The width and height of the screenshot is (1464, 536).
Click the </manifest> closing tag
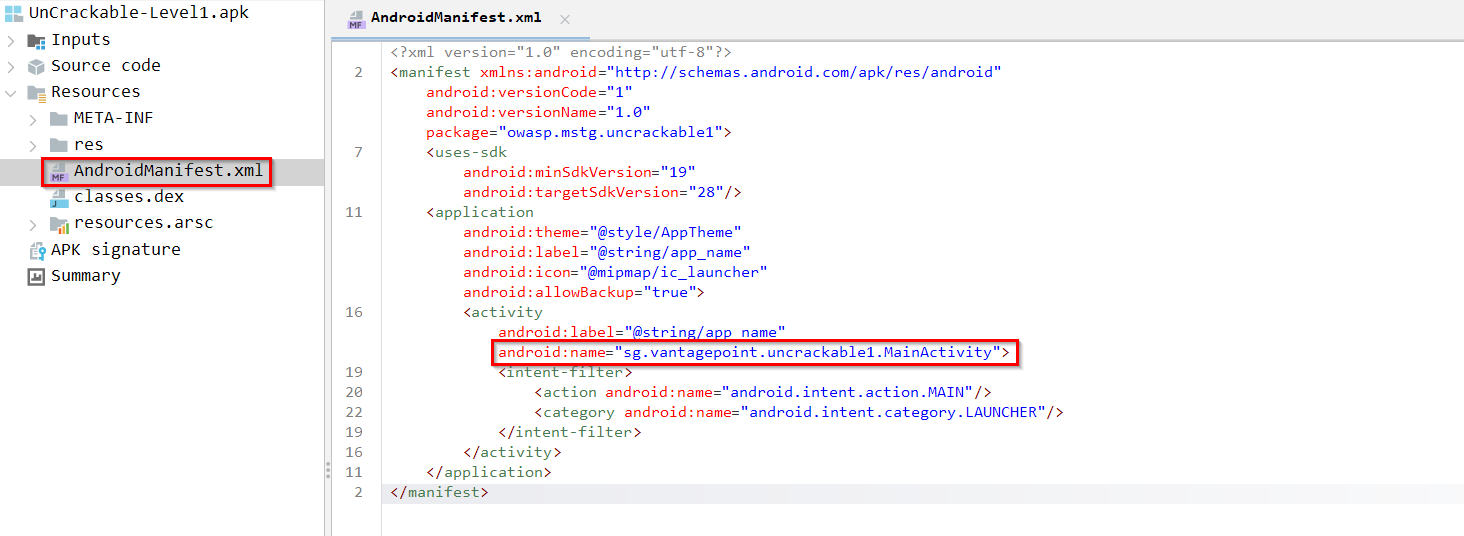coord(439,492)
